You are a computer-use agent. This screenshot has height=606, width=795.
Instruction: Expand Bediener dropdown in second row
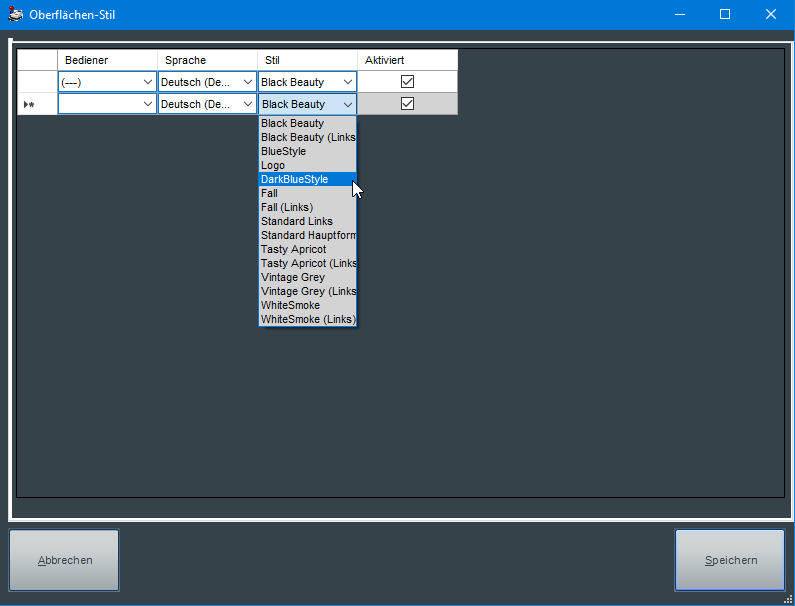147,104
